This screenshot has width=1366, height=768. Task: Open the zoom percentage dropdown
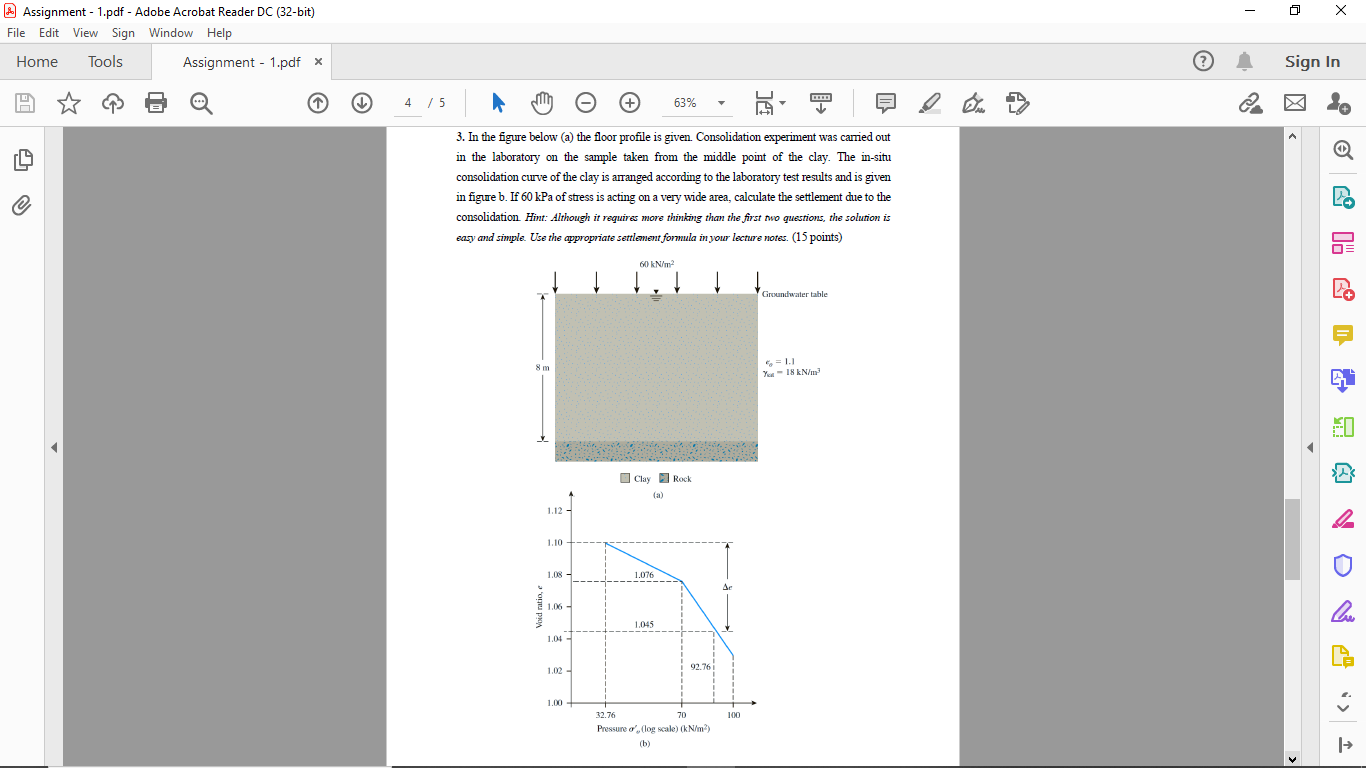tap(719, 103)
